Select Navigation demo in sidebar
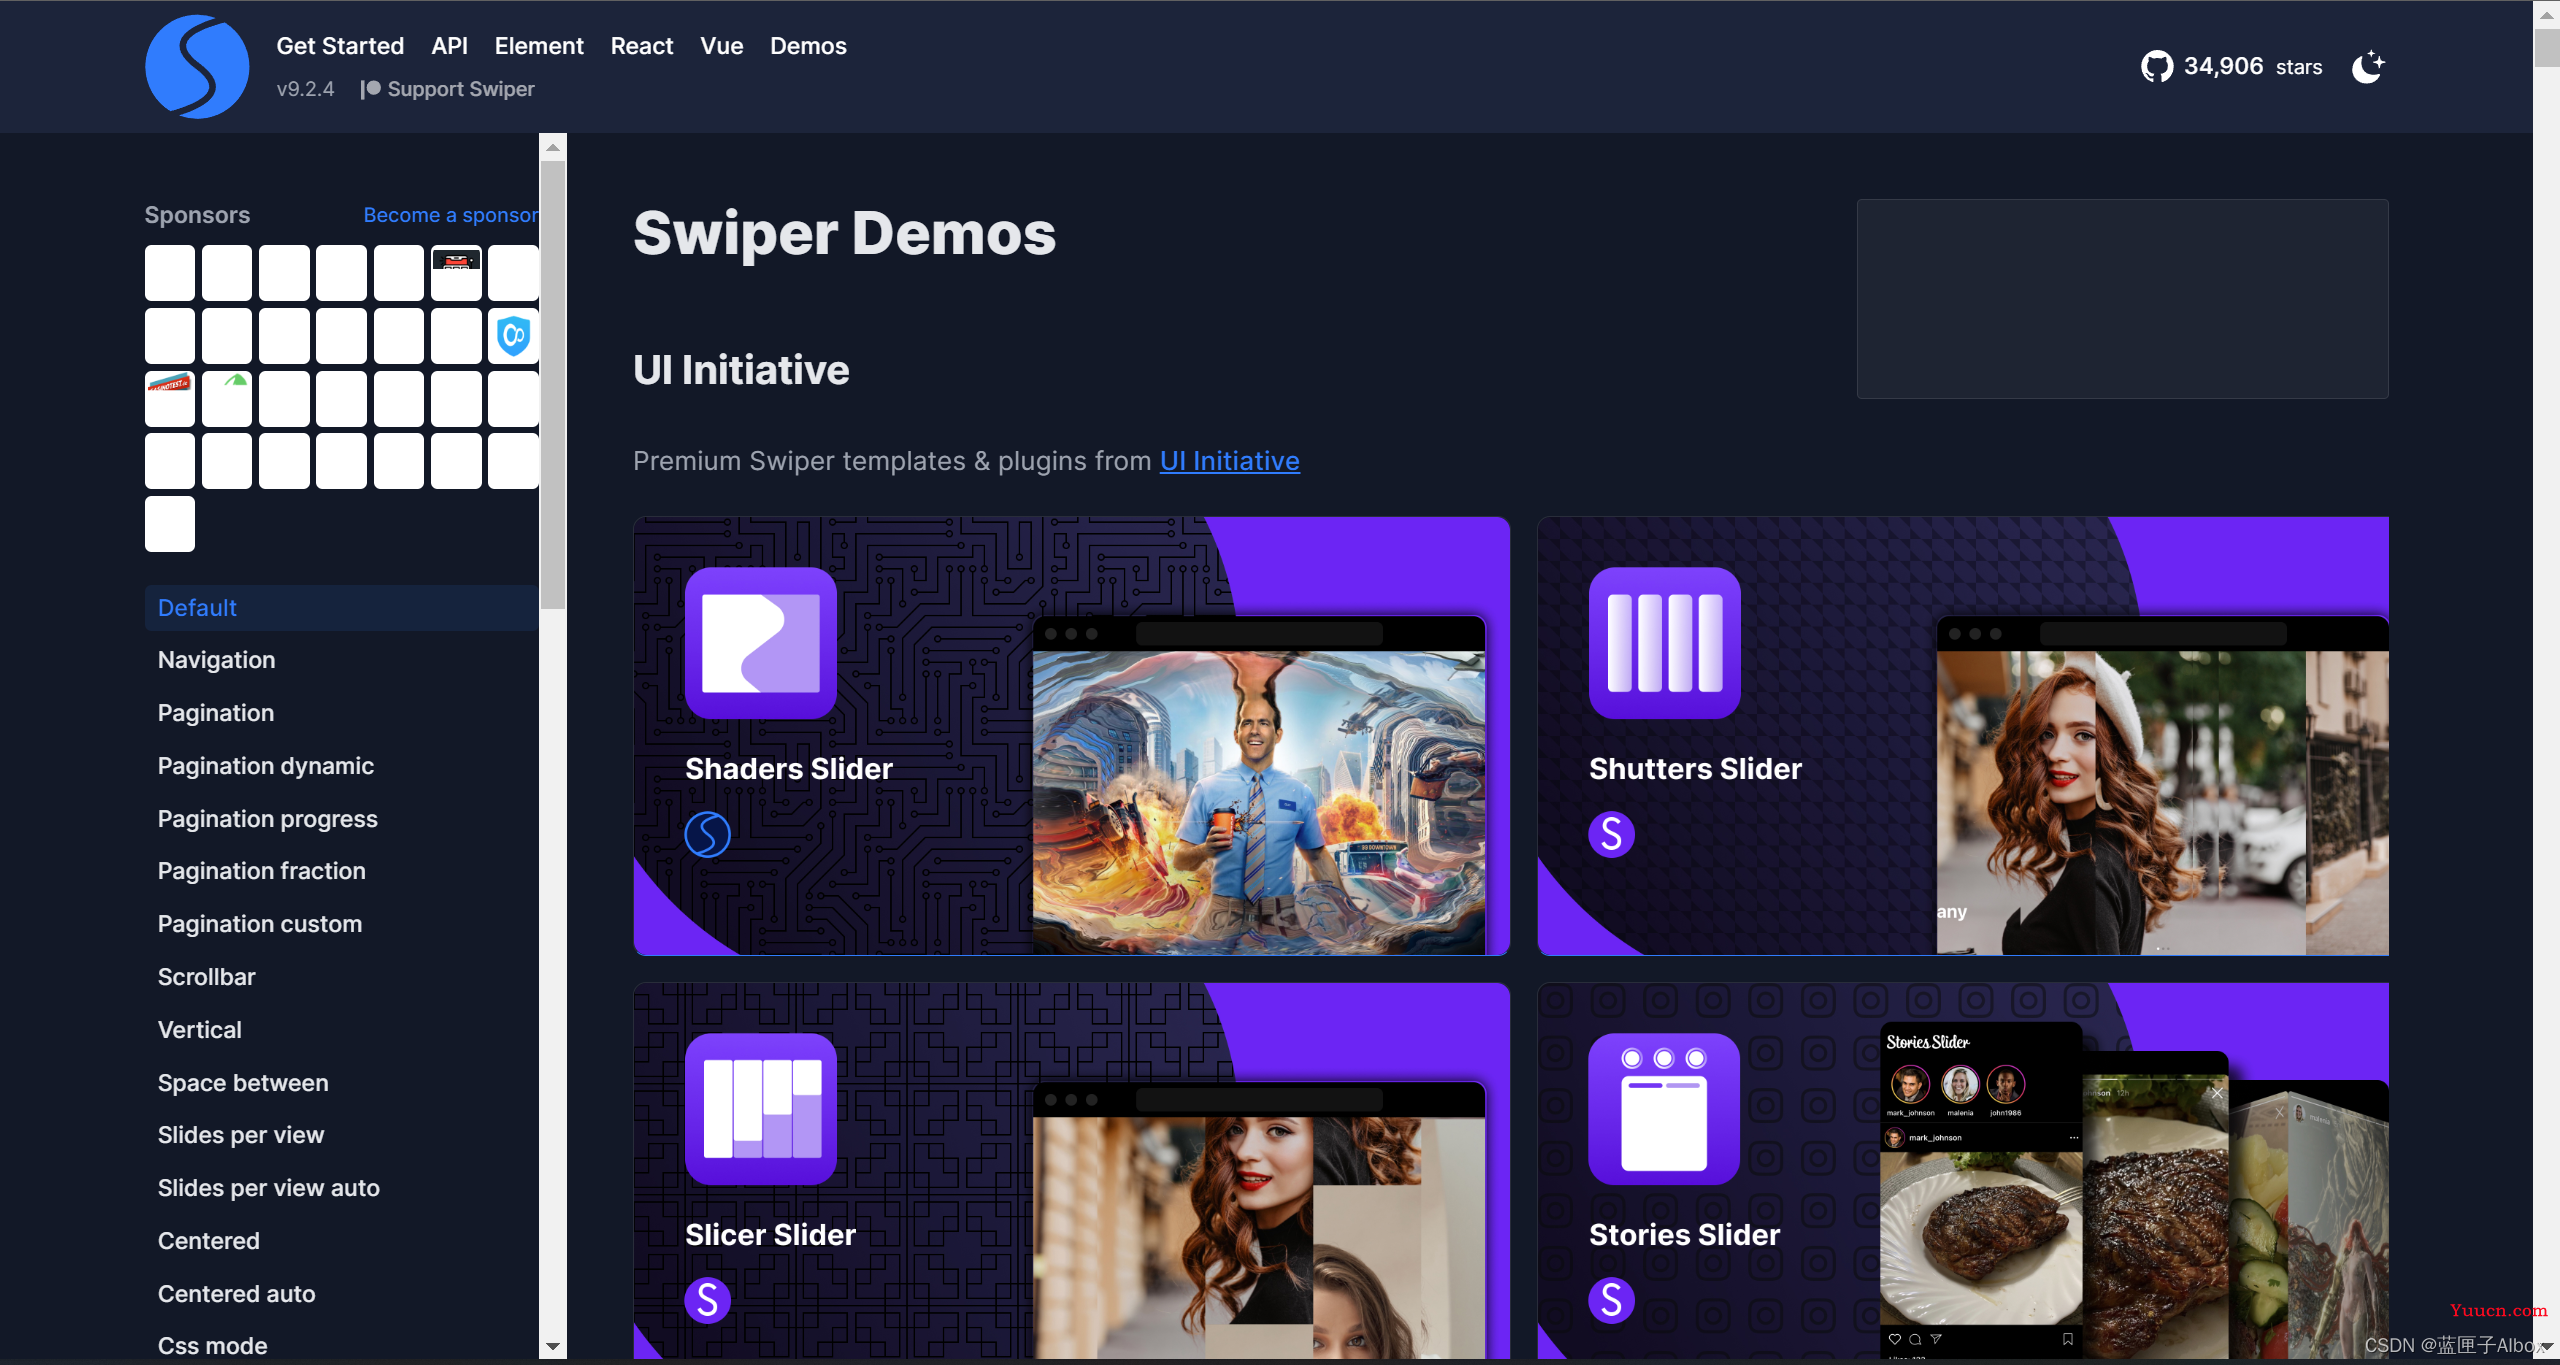 pyautogui.click(x=217, y=660)
